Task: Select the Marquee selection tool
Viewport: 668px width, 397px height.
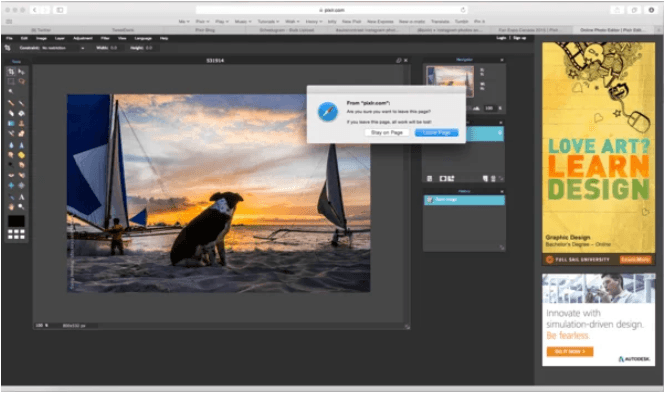Action: click(11, 81)
